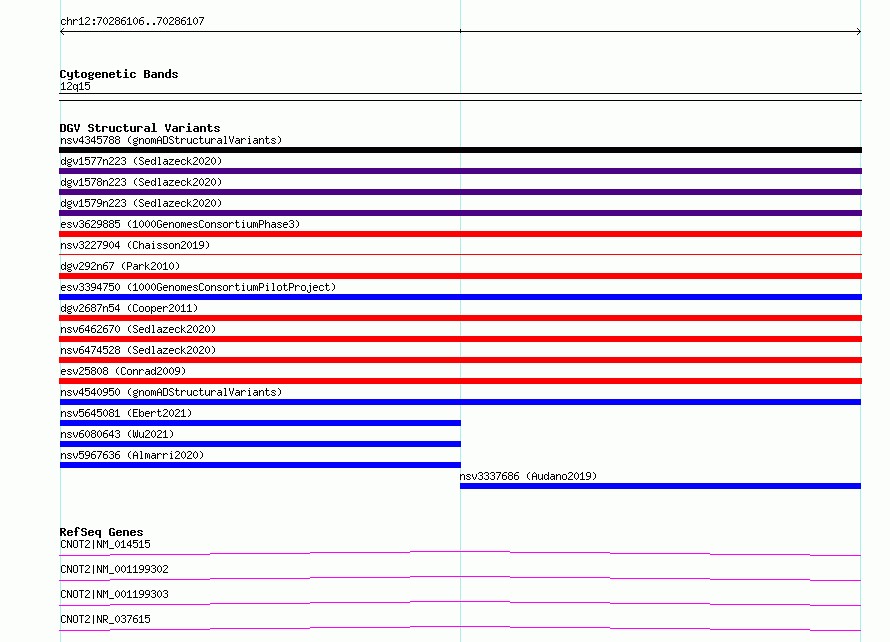
Task: Click the magenta line under CNOT2|NR_037615
Action: [x=460, y=628]
